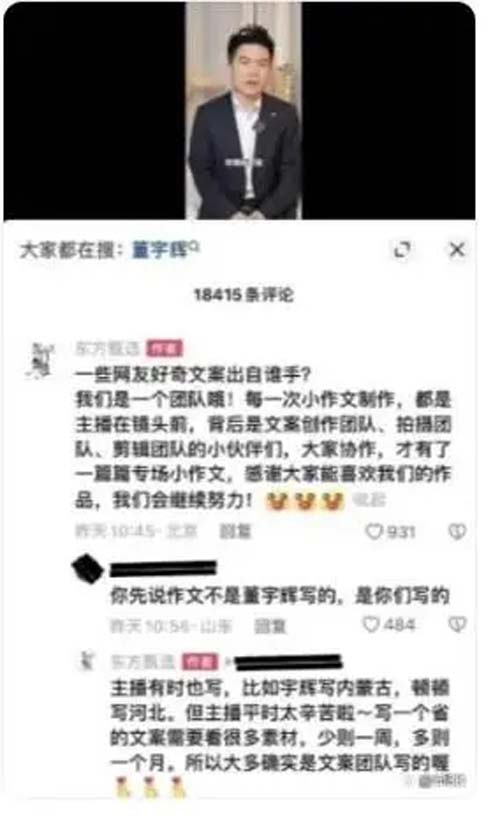
Task: Open the 东方甄选 username in the last reply
Action: click(x=142, y=661)
